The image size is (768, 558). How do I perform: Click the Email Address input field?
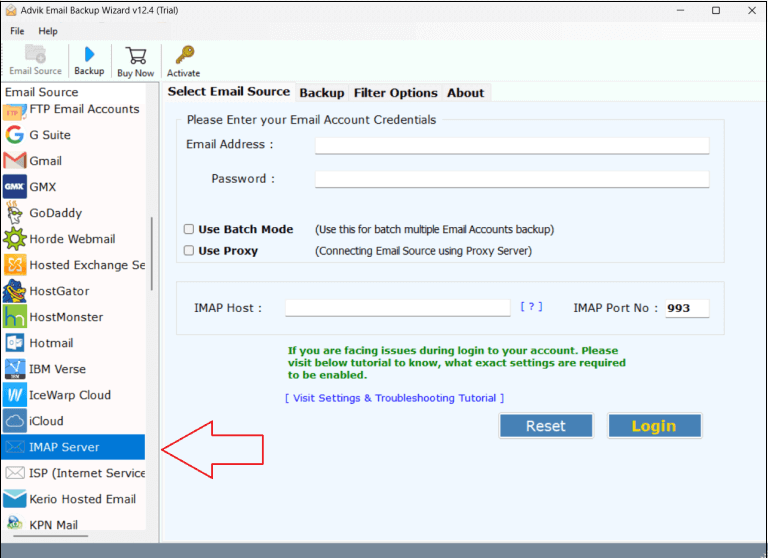[511, 145]
